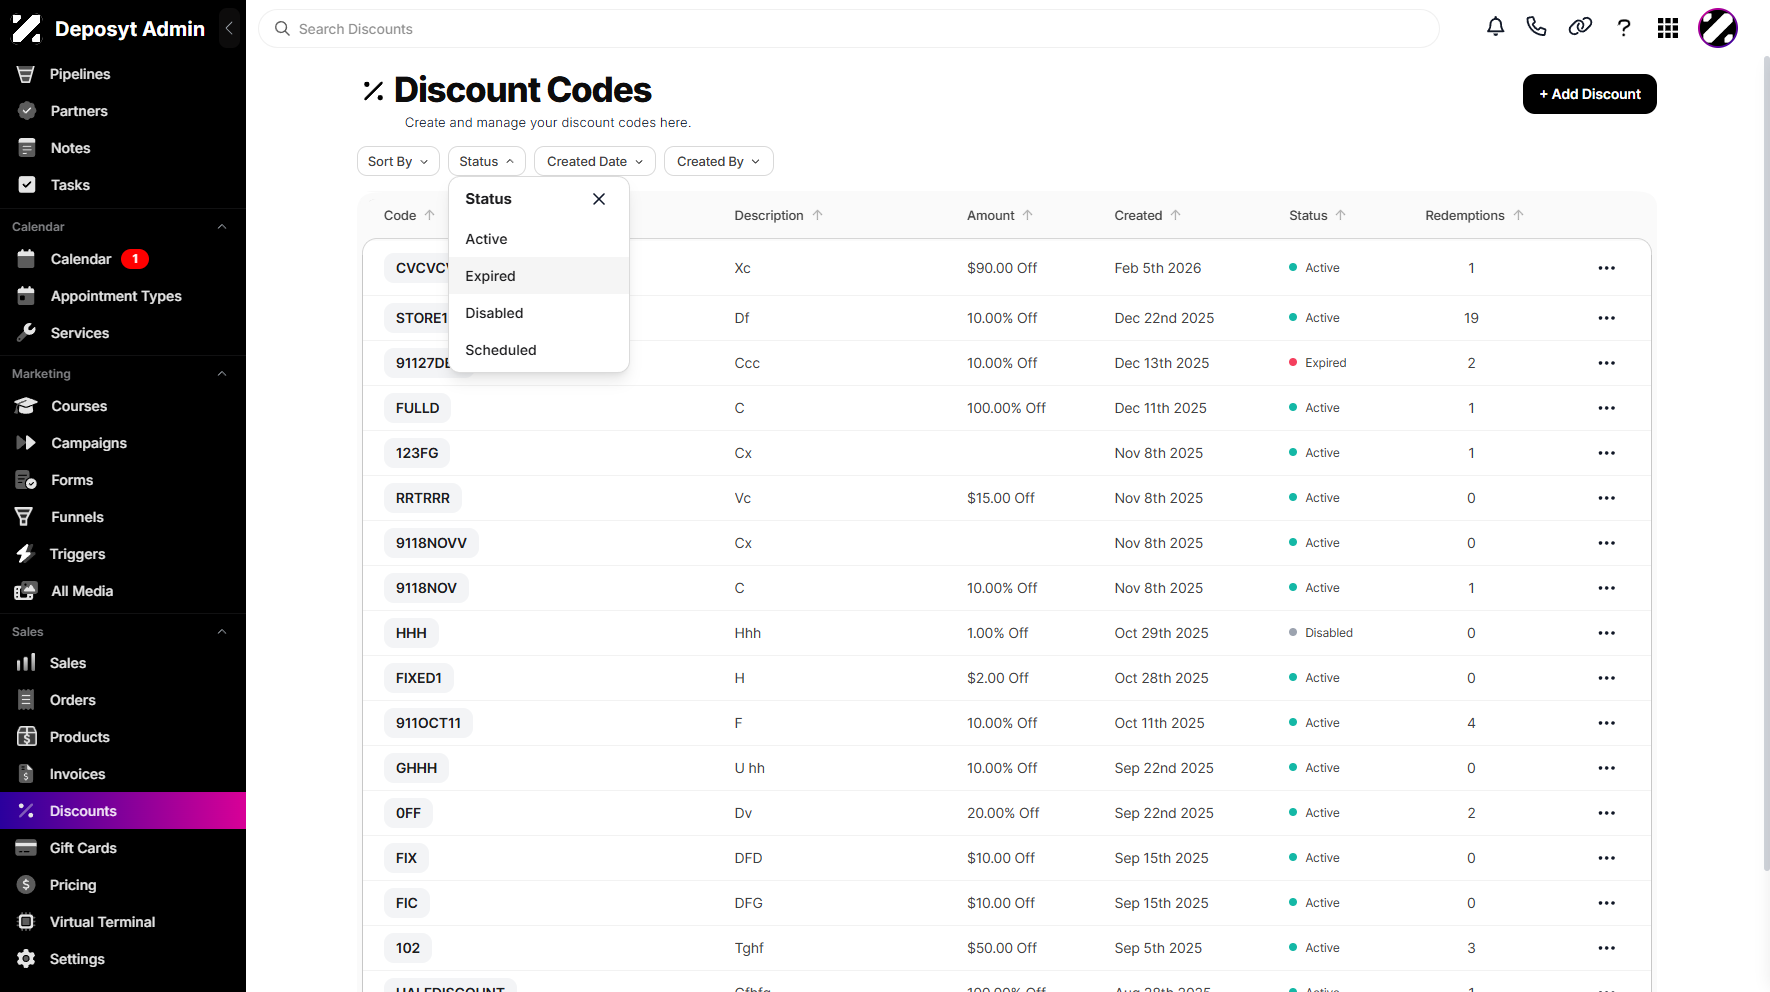The image size is (1770, 992).
Task: Click the 911OCT11 discount code
Action: 428,723
